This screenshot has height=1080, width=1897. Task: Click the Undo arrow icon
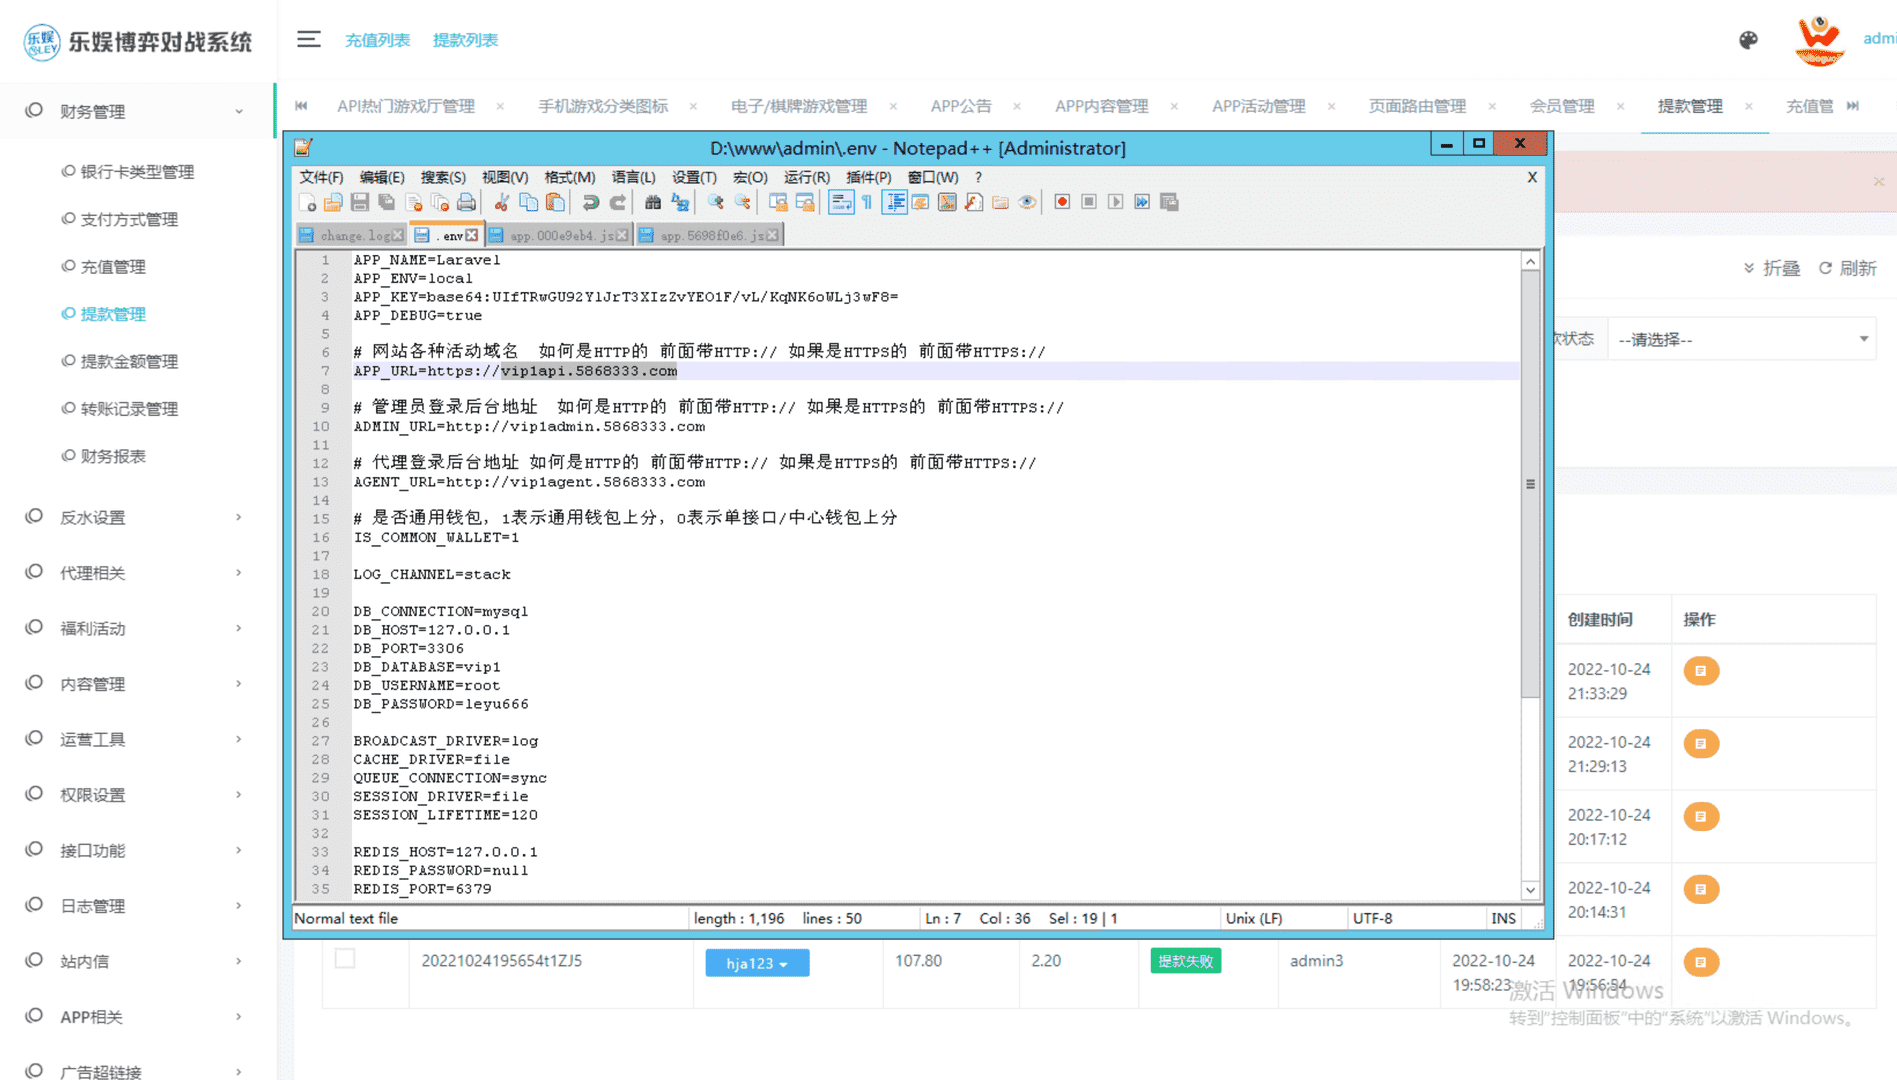pos(590,203)
